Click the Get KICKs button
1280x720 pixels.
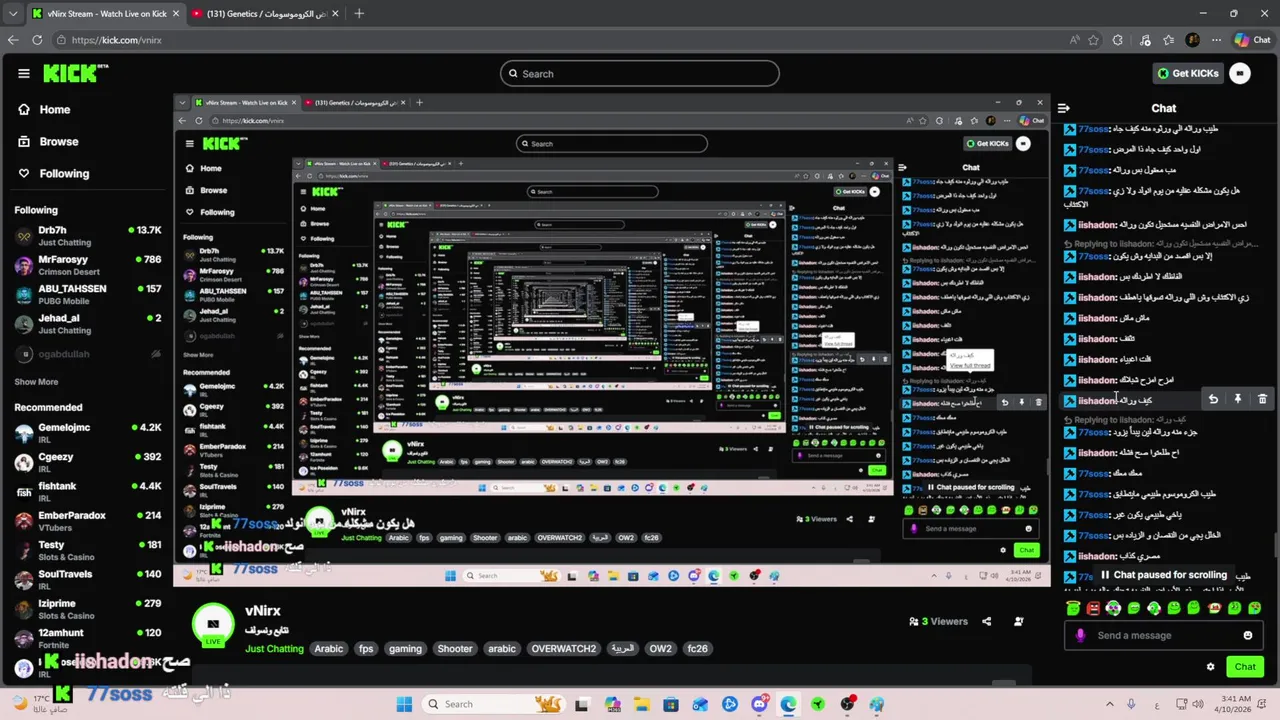[1187, 73]
